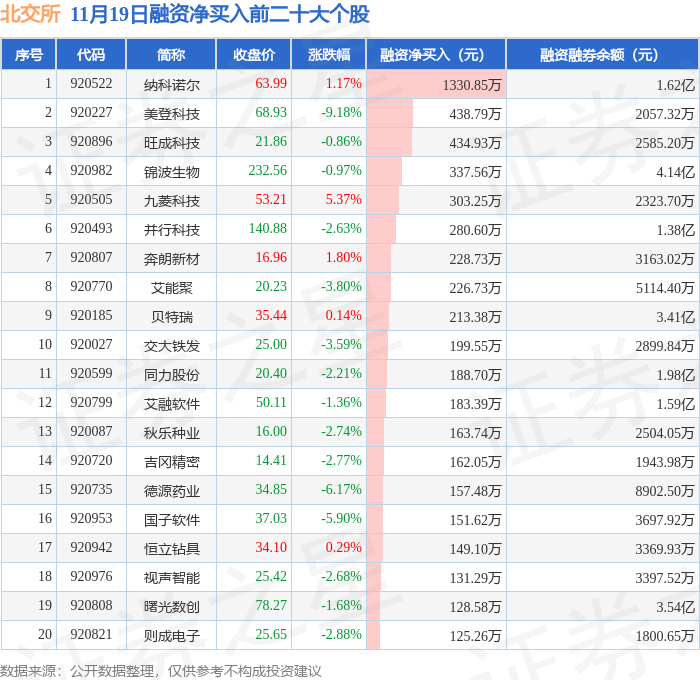The height and width of the screenshot is (680, 700).
Task: Select stock name 视声智能
Action: (x=171, y=578)
